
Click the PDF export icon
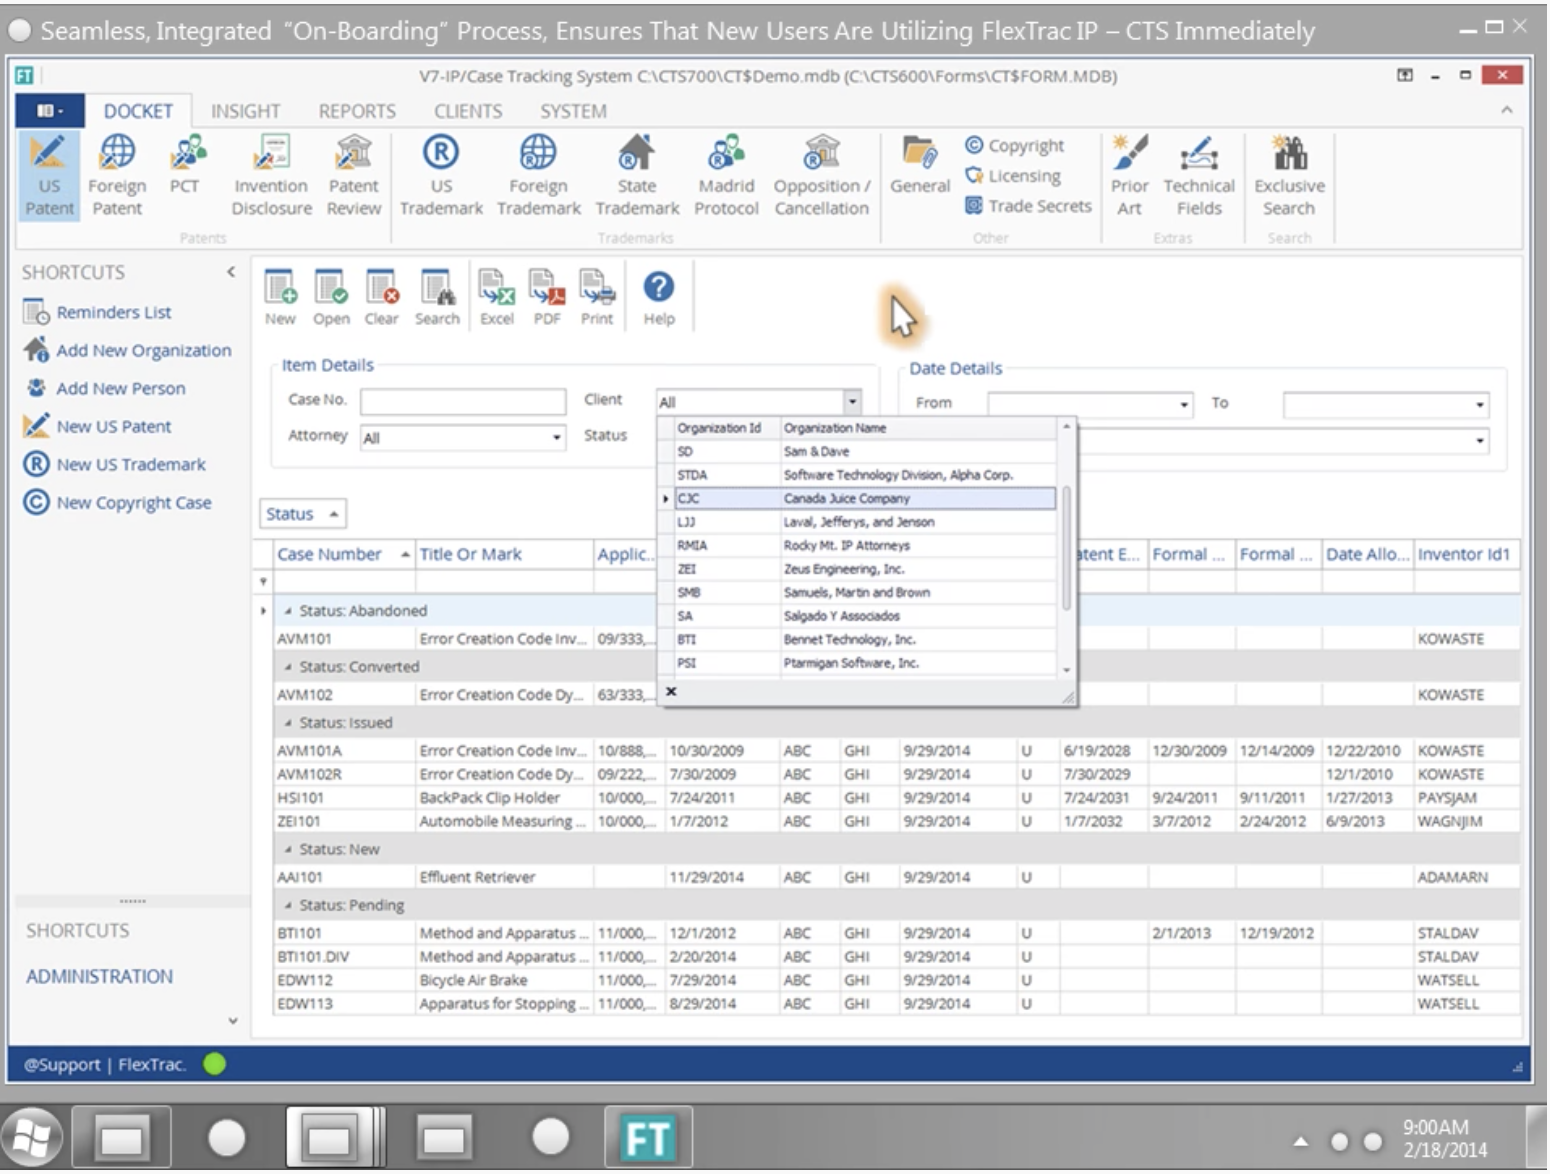[x=547, y=297]
